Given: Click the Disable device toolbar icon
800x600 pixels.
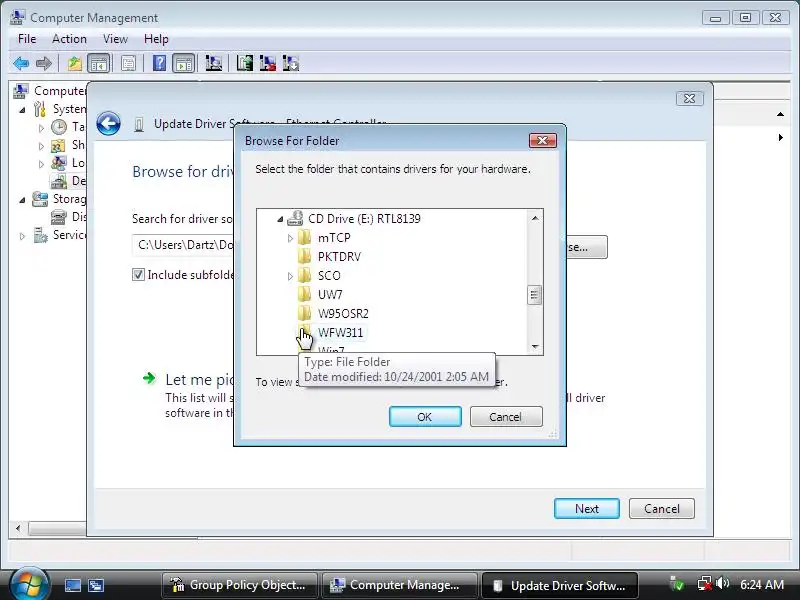Looking at the screenshot, I should pos(290,64).
